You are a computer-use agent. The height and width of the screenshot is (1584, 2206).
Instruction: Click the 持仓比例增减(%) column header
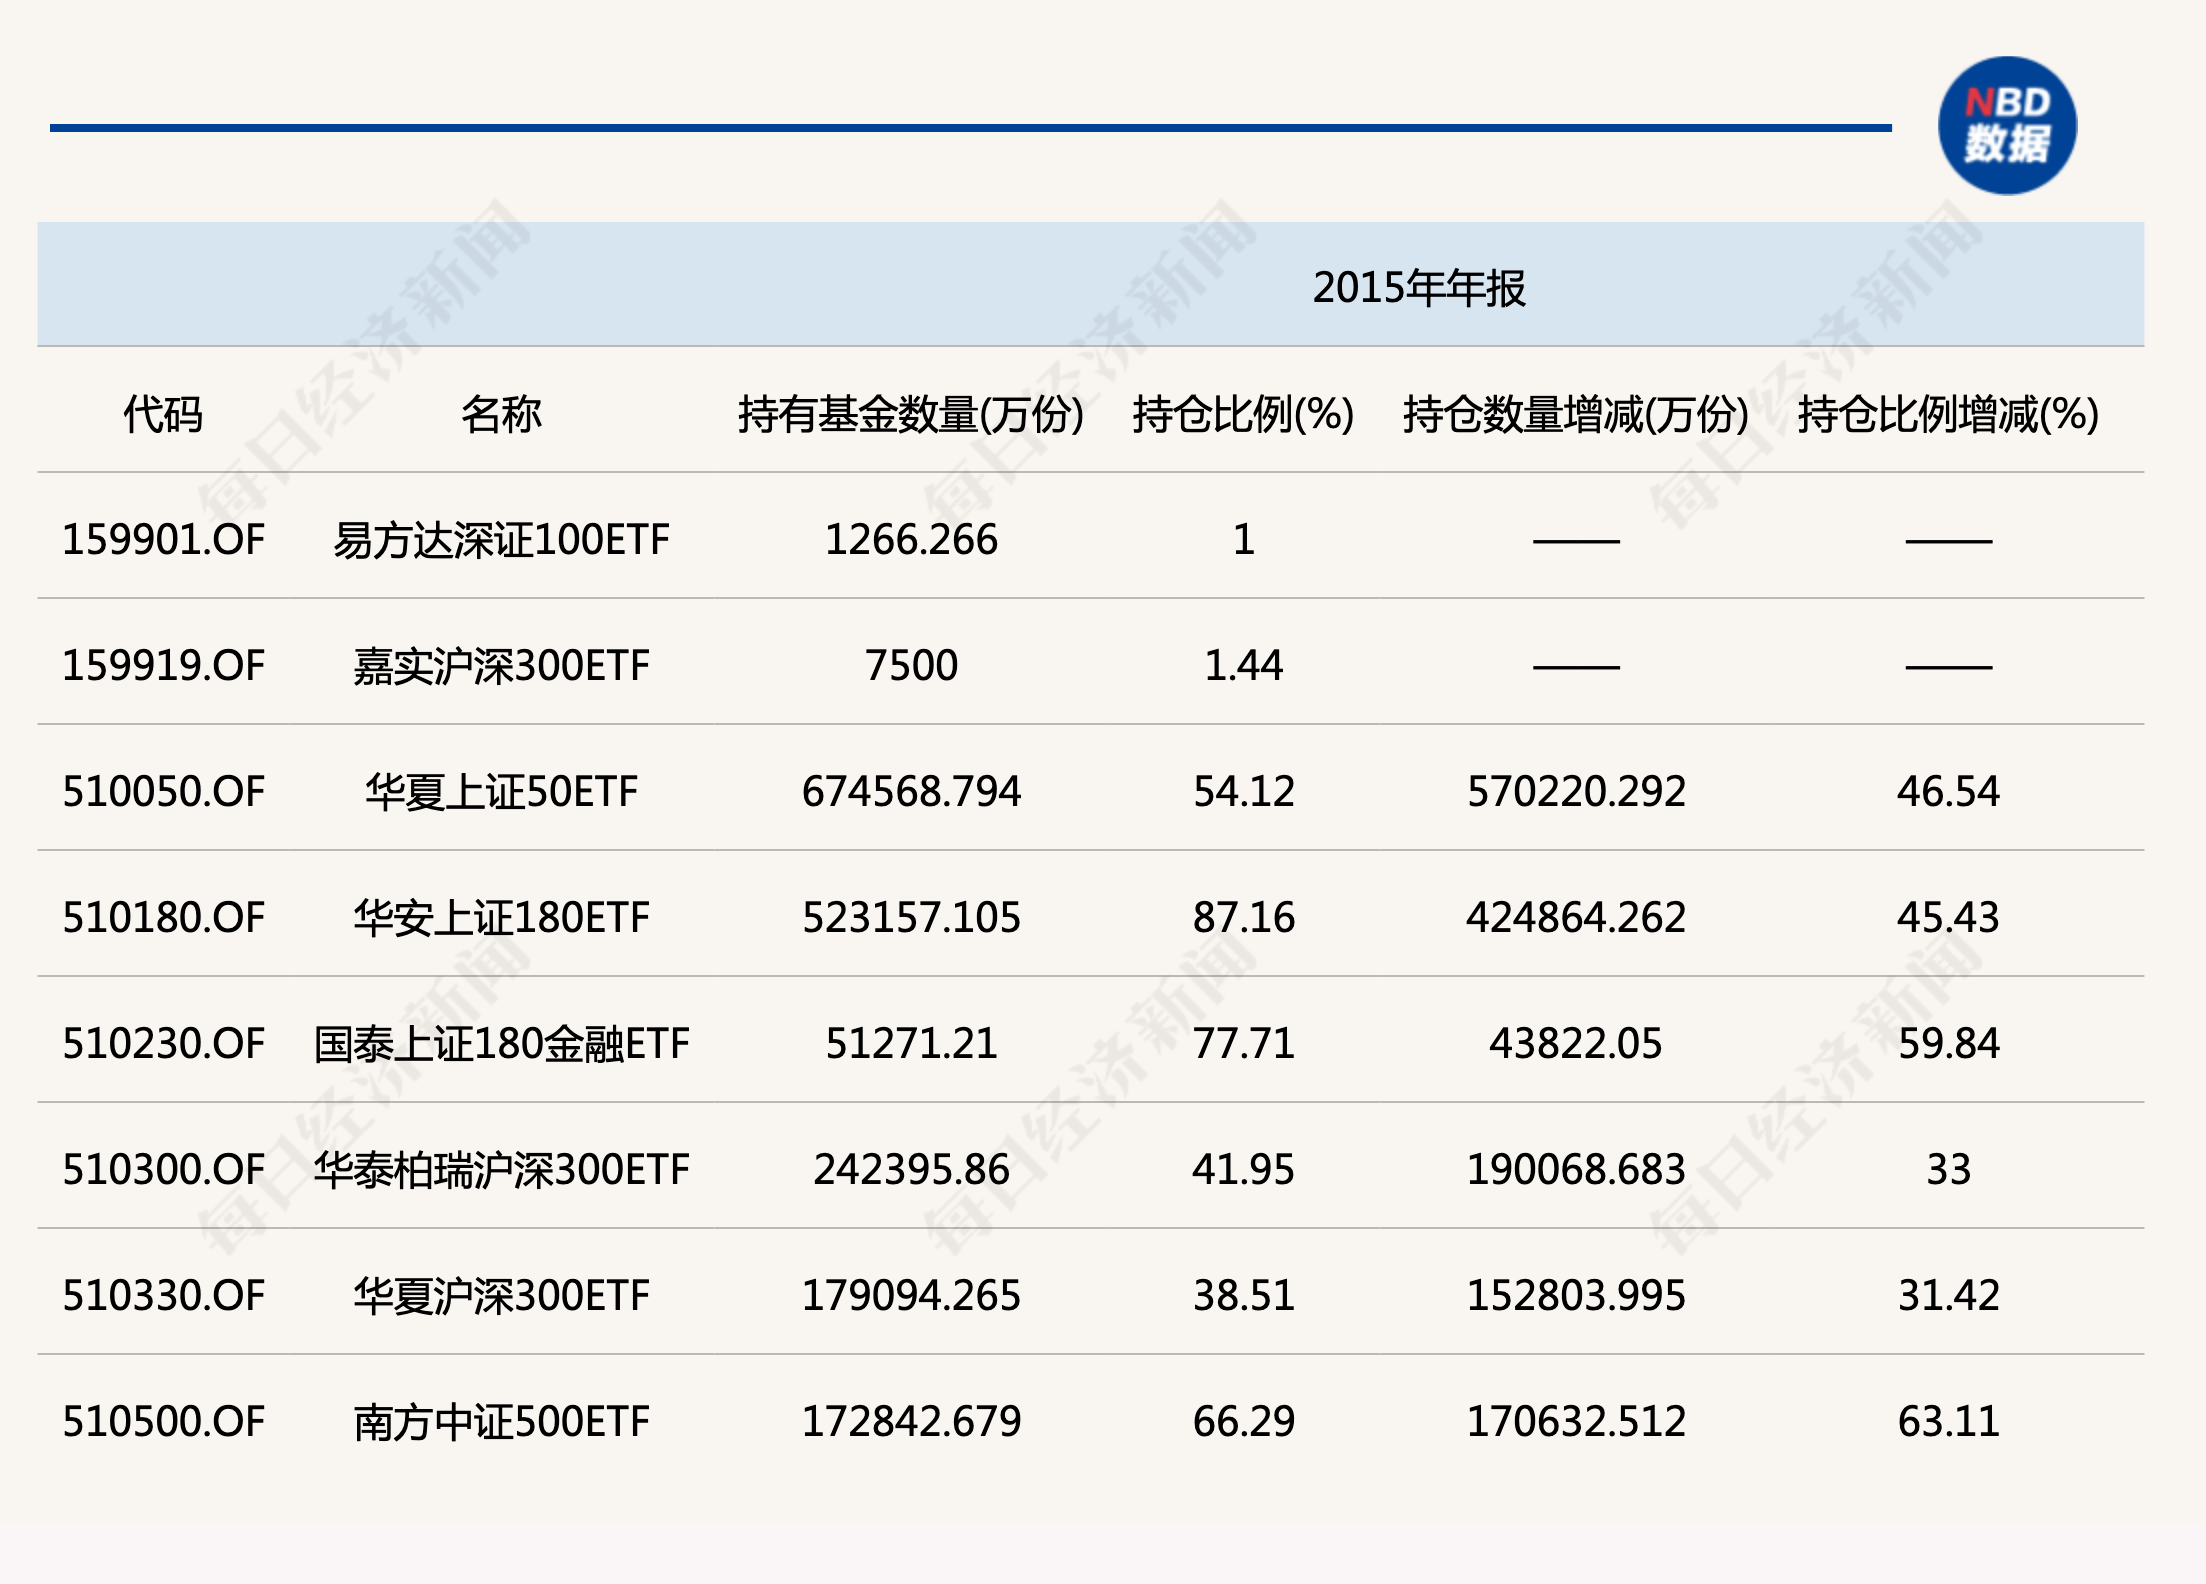(1948, 414)
